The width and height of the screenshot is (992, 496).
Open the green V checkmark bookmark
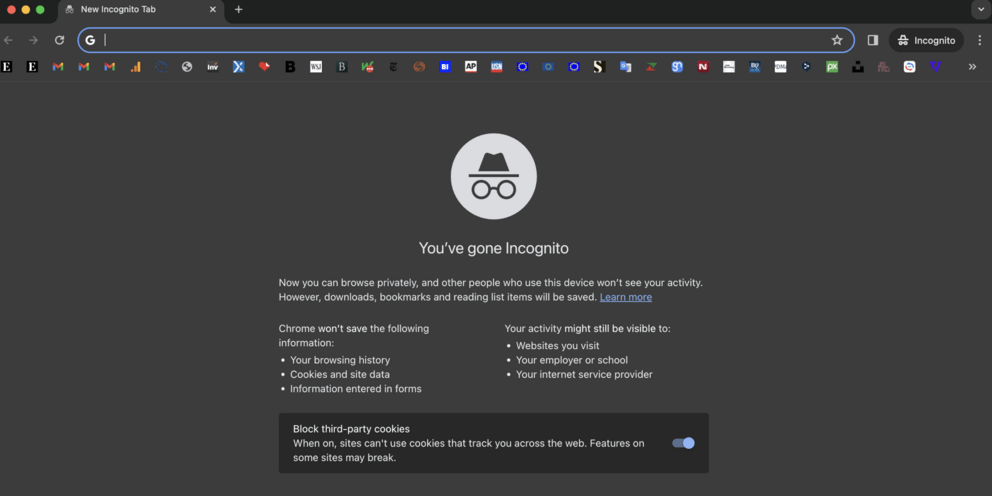(368, 66)
